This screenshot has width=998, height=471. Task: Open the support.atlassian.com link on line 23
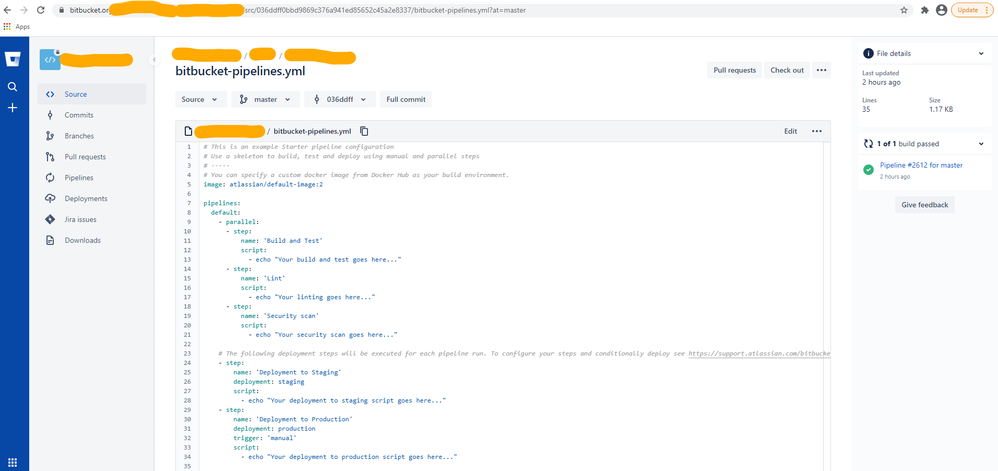pyautogui.click(x=761, y=353)
